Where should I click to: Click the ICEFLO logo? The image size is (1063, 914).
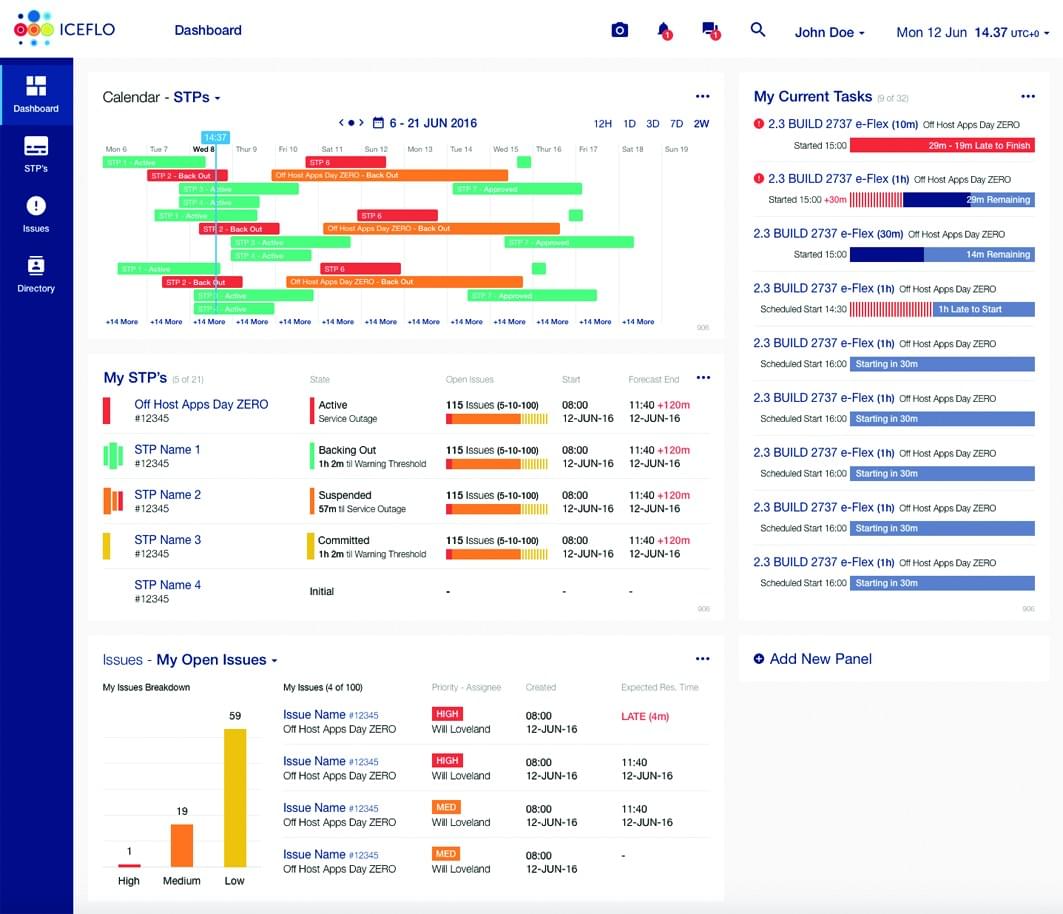point(63,28)
